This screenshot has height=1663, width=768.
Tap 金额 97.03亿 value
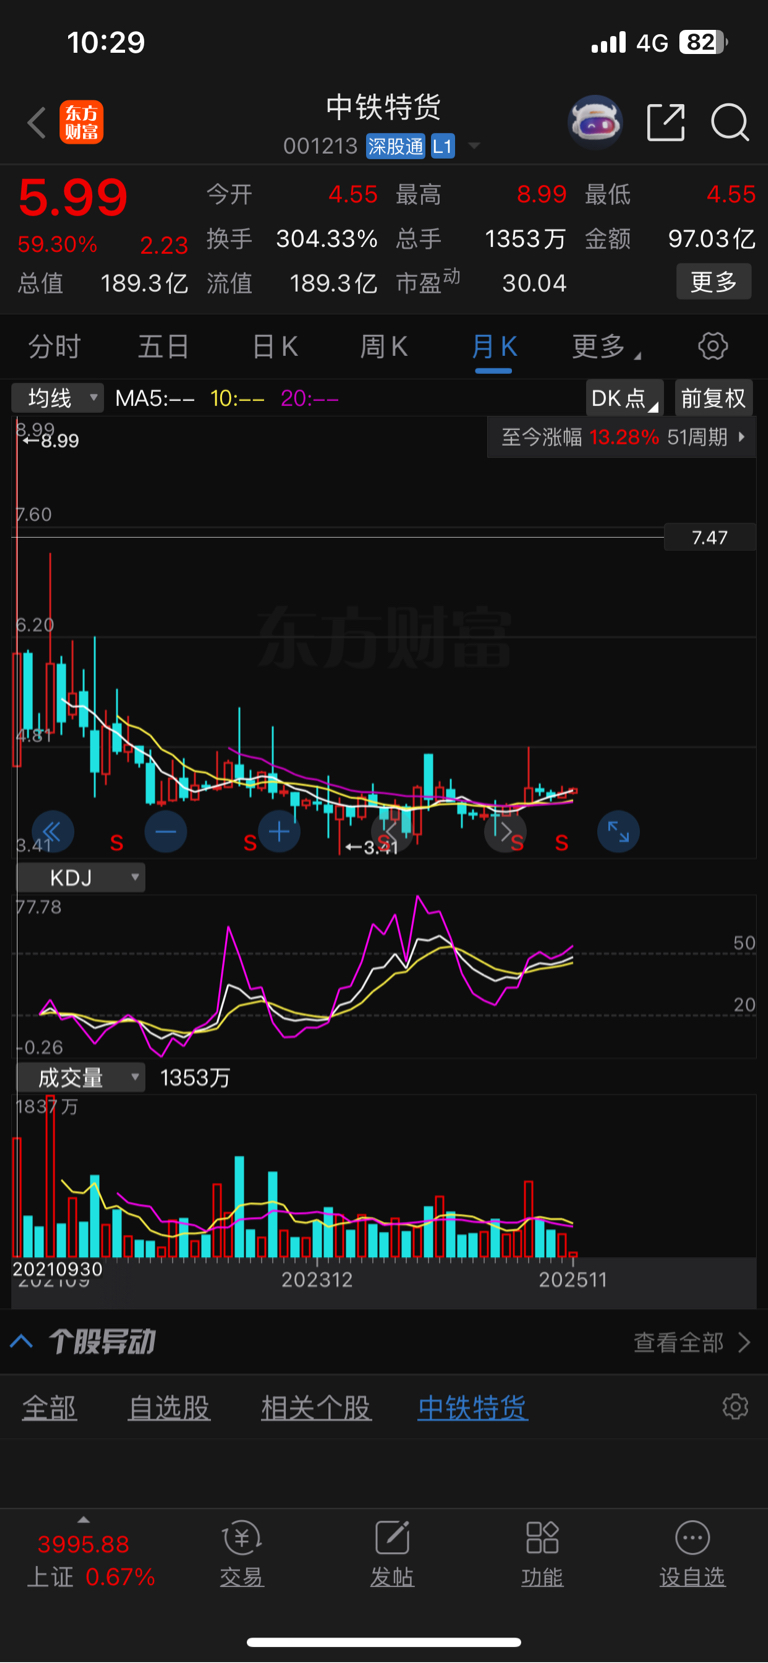click(712, 239)
